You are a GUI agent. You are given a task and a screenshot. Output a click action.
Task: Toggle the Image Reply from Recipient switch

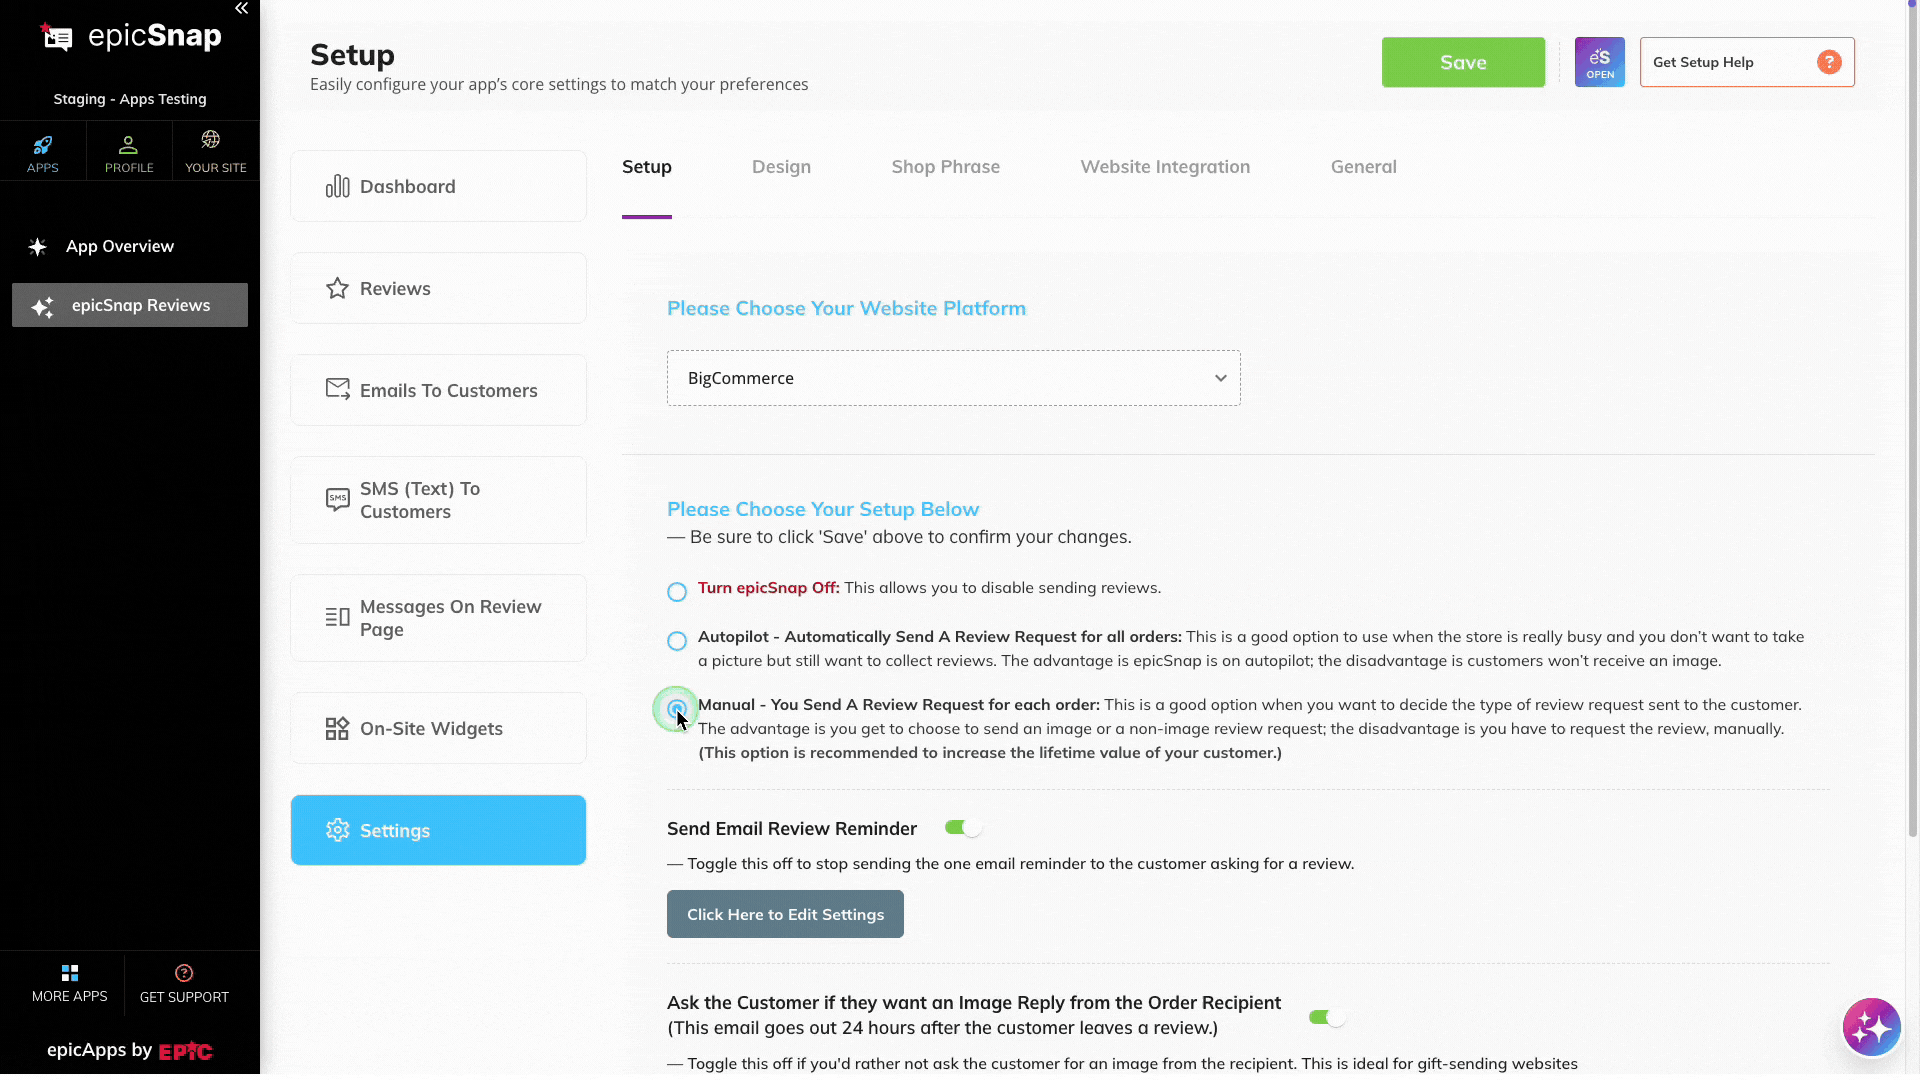tap(1327, 1017)
